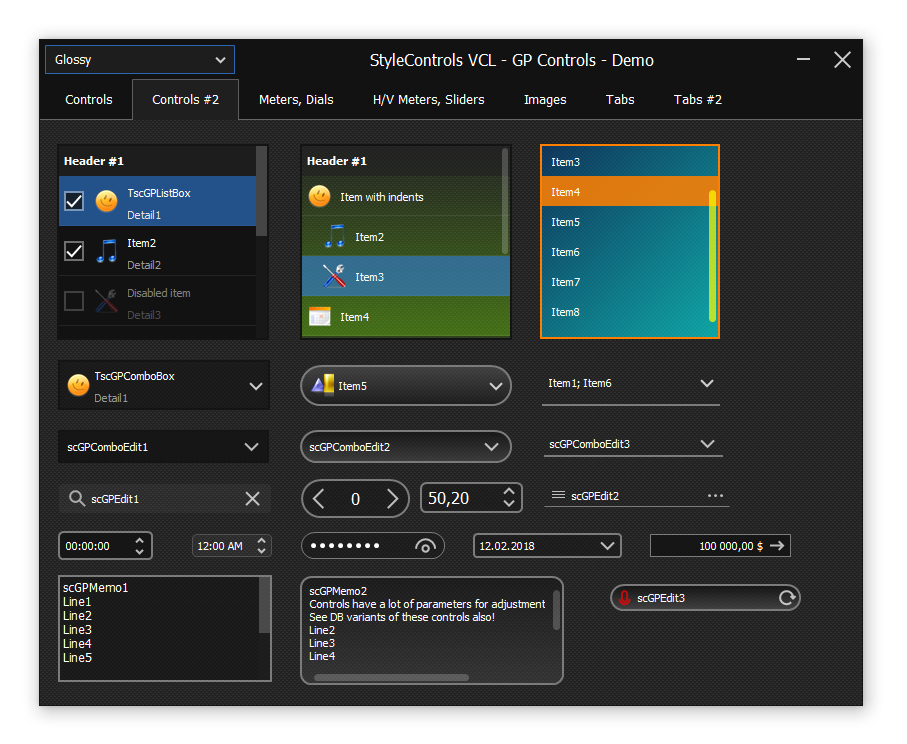Click the password field with dots

coord(373,546)
